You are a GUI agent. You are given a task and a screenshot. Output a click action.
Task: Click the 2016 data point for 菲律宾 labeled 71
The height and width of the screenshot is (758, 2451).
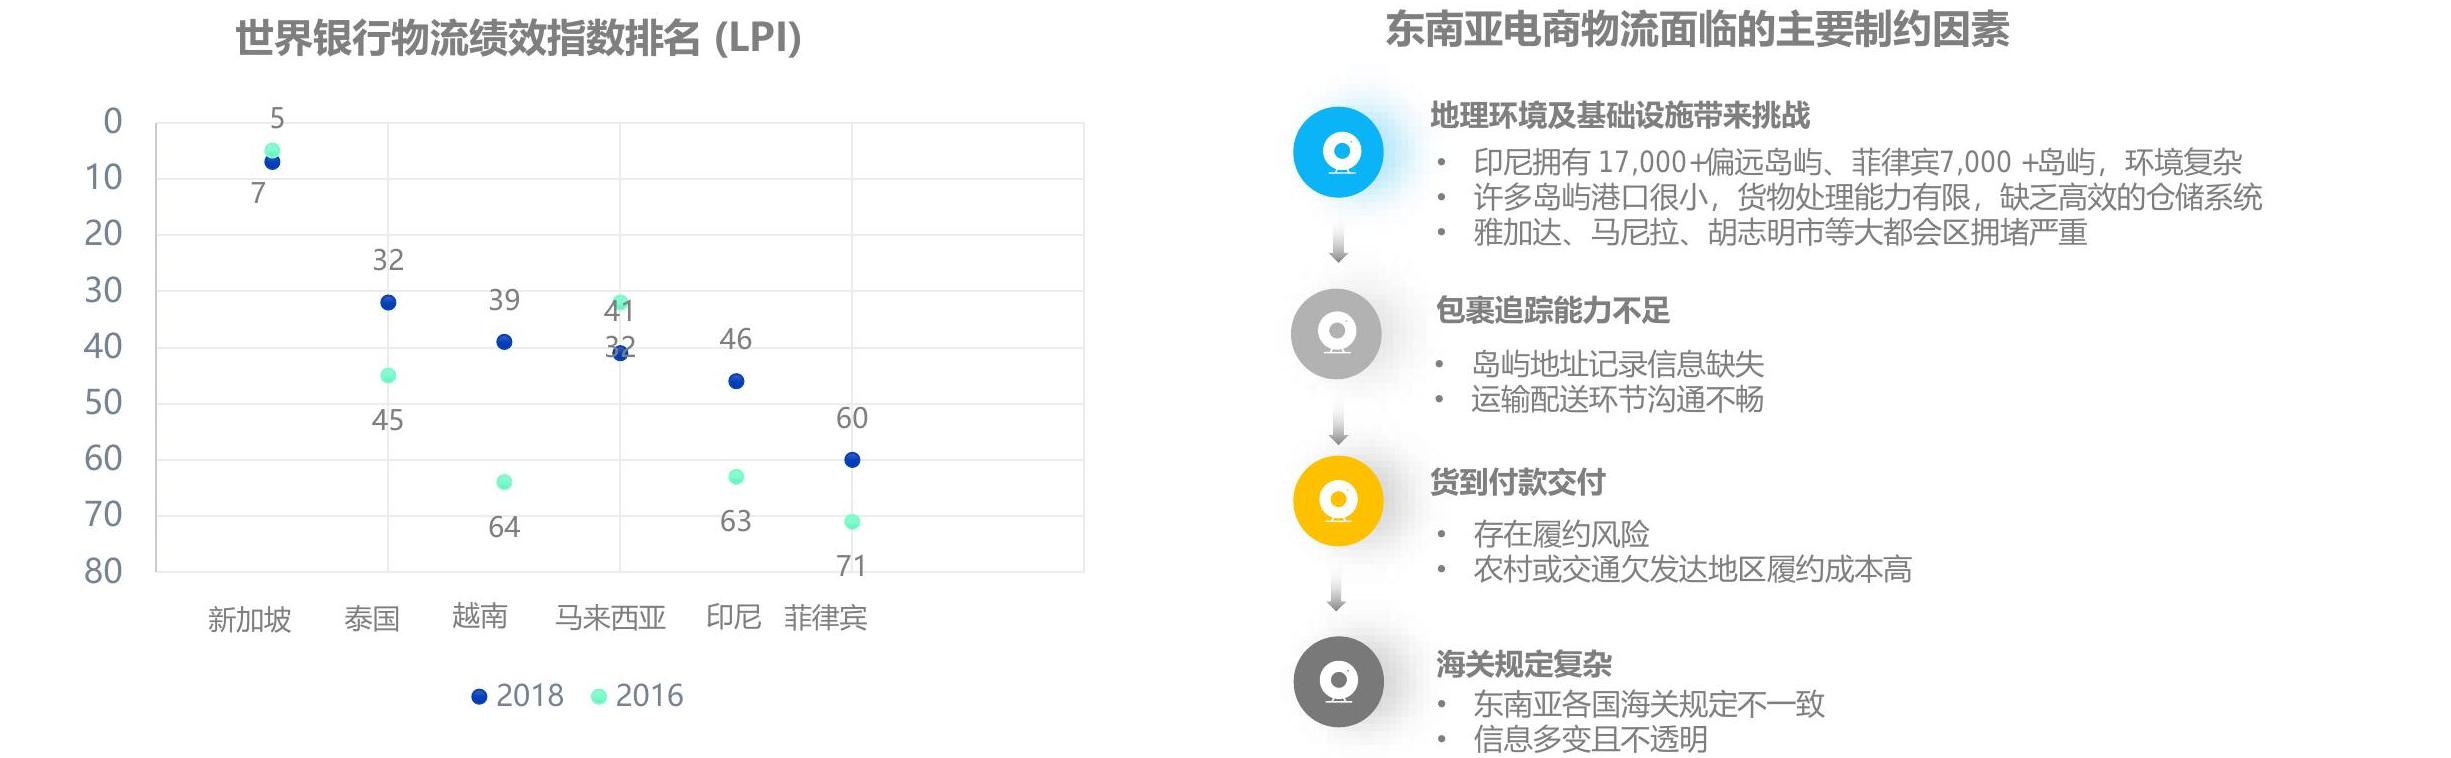point(852,522)
